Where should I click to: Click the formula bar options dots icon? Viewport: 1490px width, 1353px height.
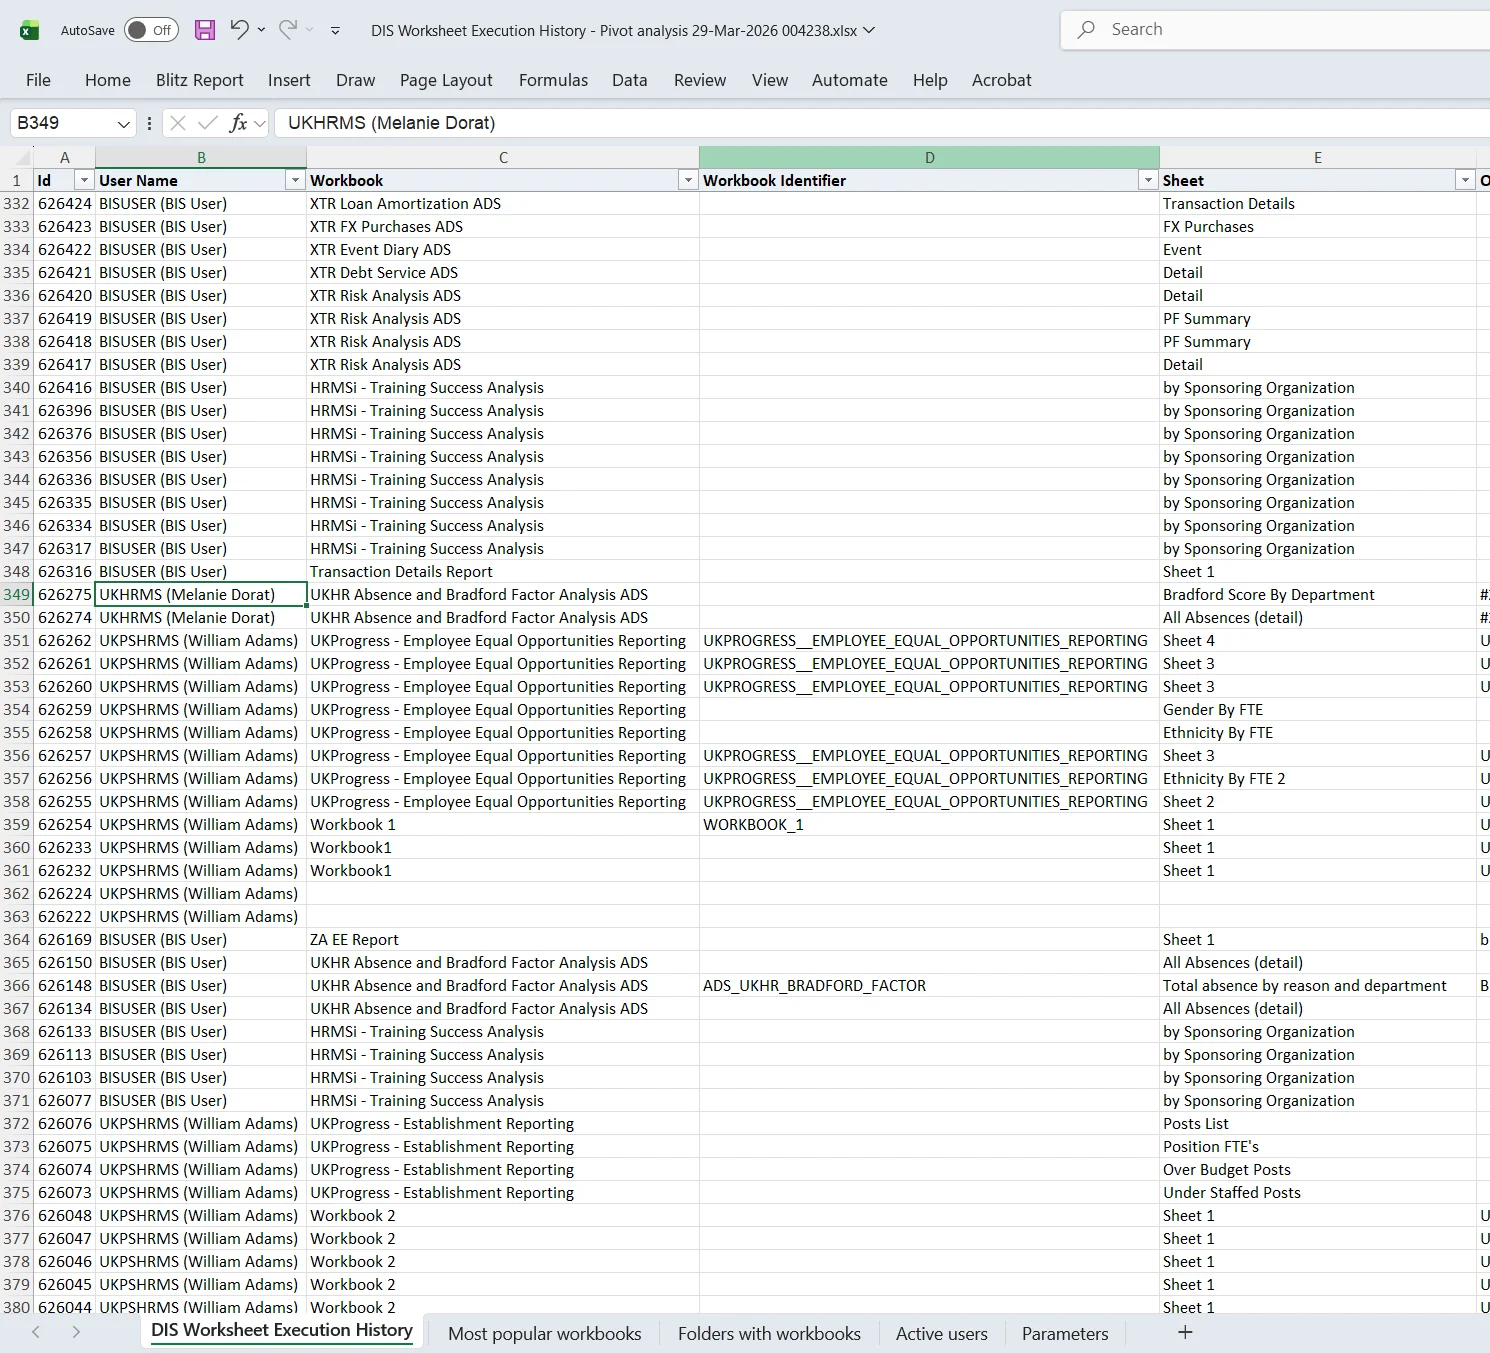tap(149, 123)
